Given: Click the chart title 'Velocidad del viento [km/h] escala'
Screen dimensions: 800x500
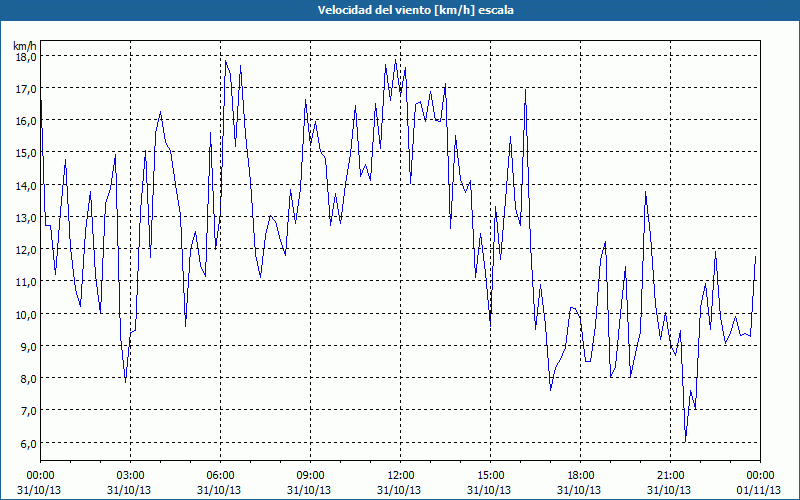Looking at the screenshot, I should coord(415,10).
